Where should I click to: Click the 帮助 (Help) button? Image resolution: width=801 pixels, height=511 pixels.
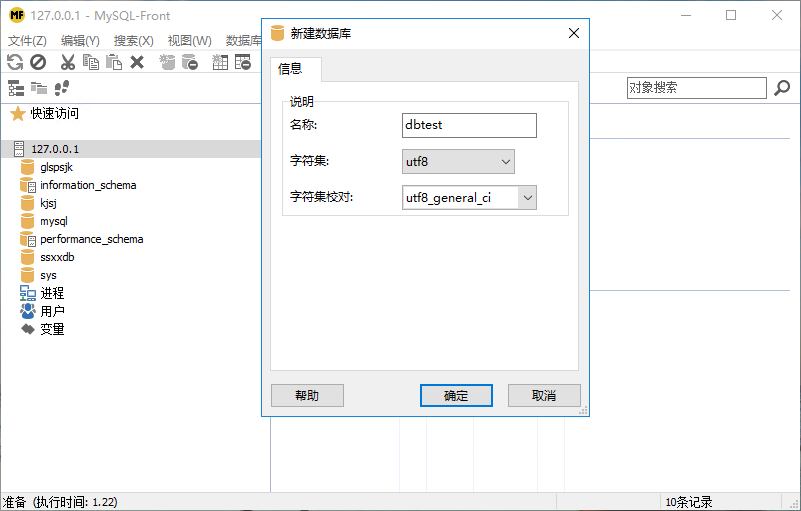point(307,396)
